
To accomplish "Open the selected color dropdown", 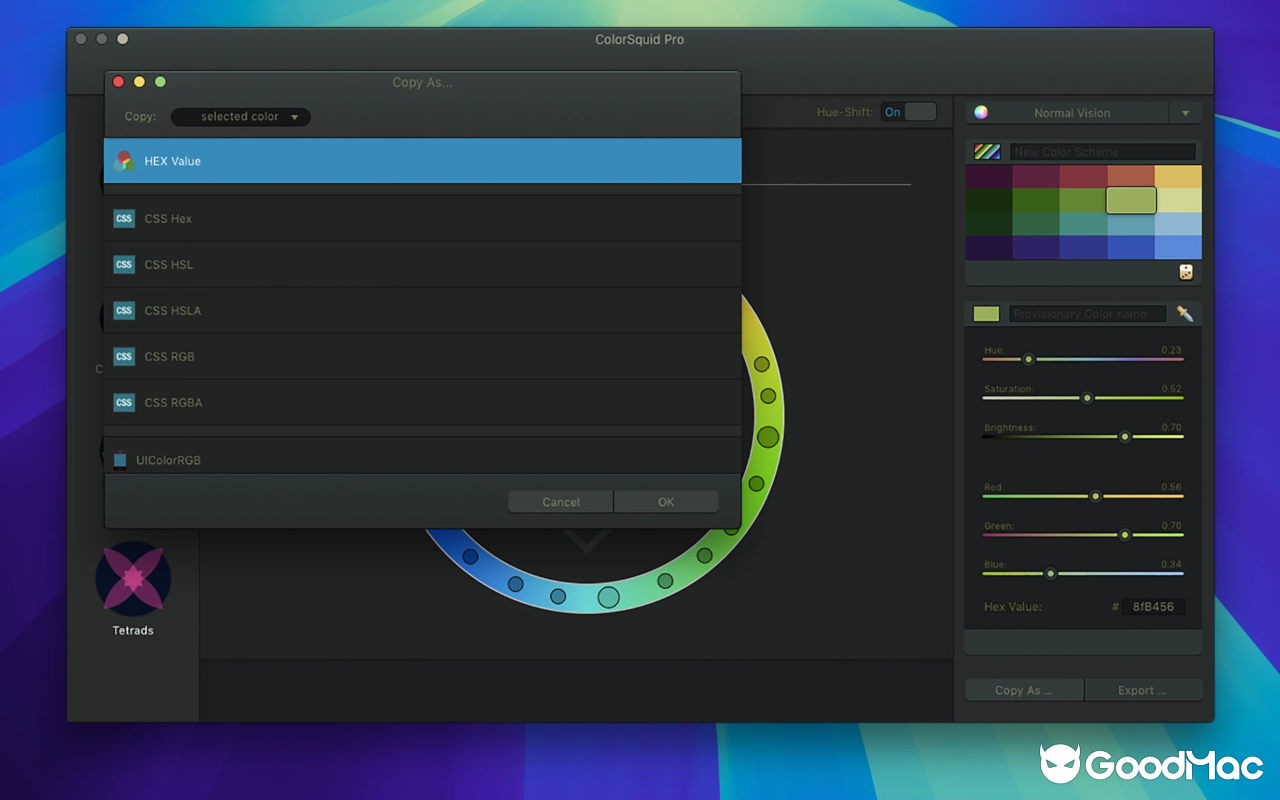I will 240,116.
